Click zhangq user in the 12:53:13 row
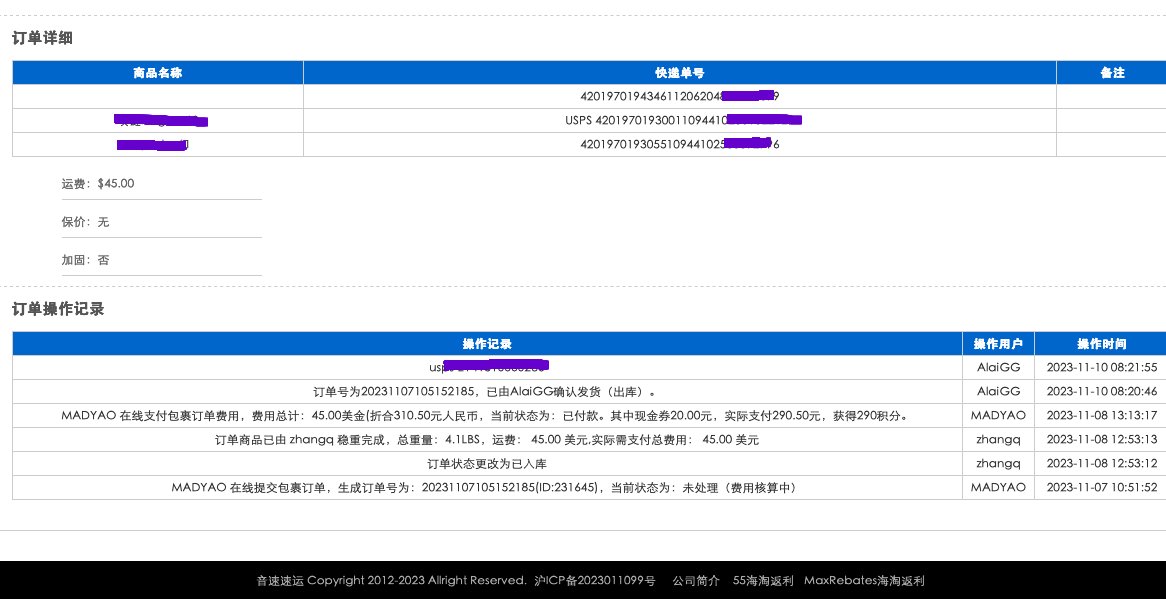 [x=998, y=440]
